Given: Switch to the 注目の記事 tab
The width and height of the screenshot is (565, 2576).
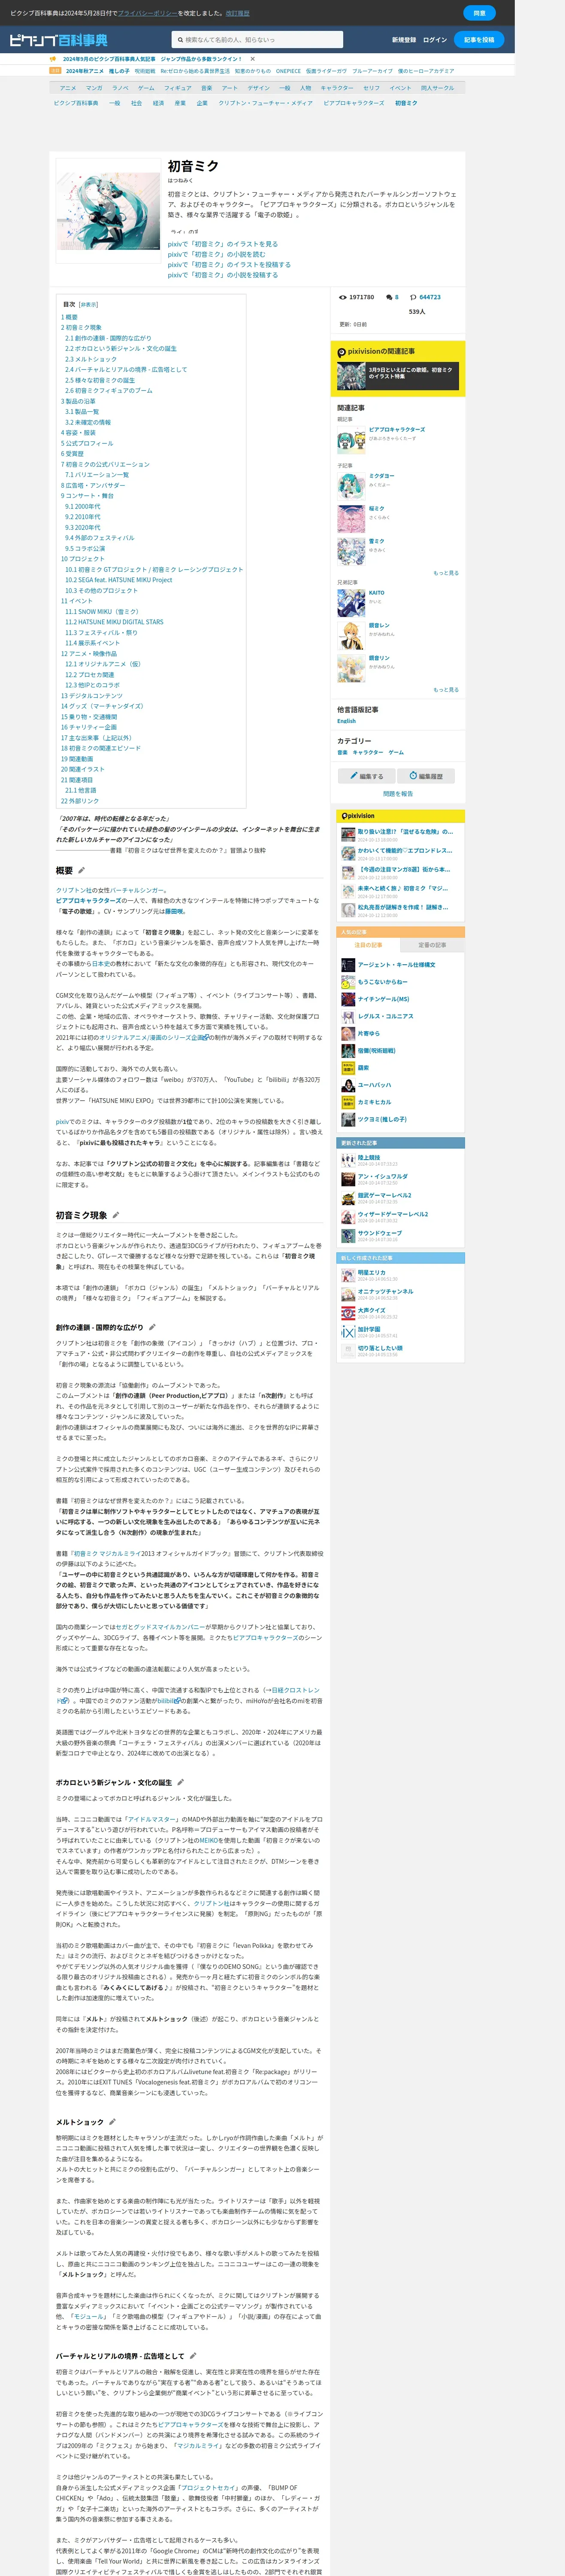Looking at the screenshot, I should click(368, 945).
